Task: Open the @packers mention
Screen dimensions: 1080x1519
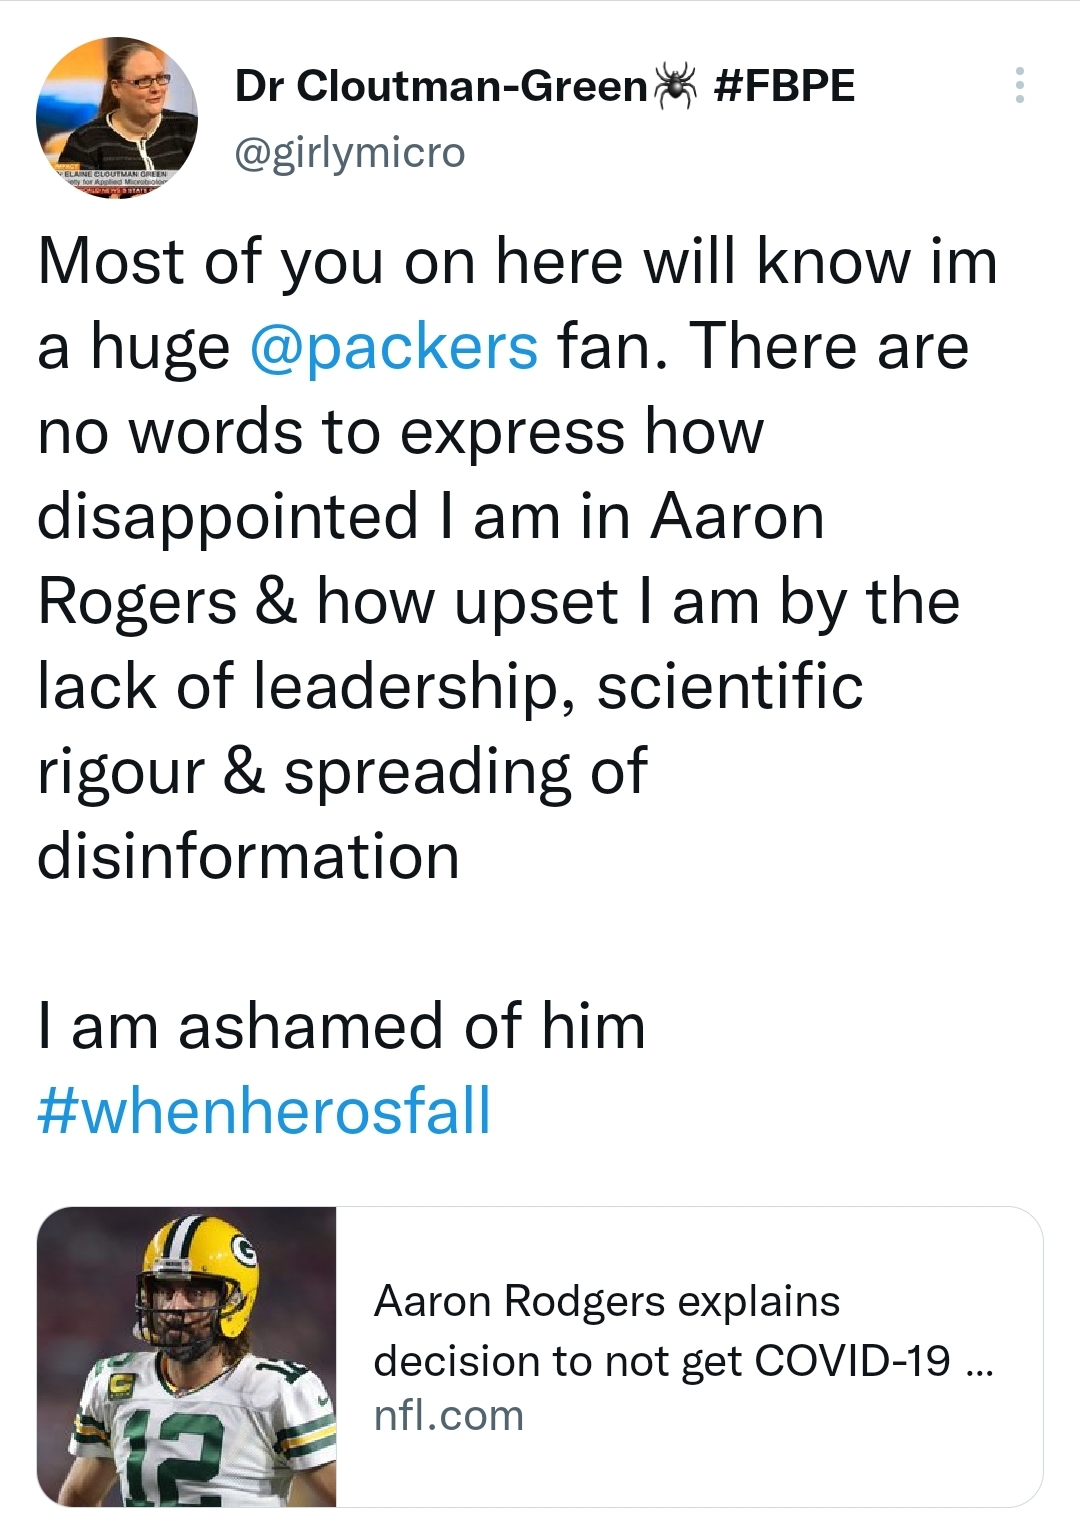Action: coord(393,347)
